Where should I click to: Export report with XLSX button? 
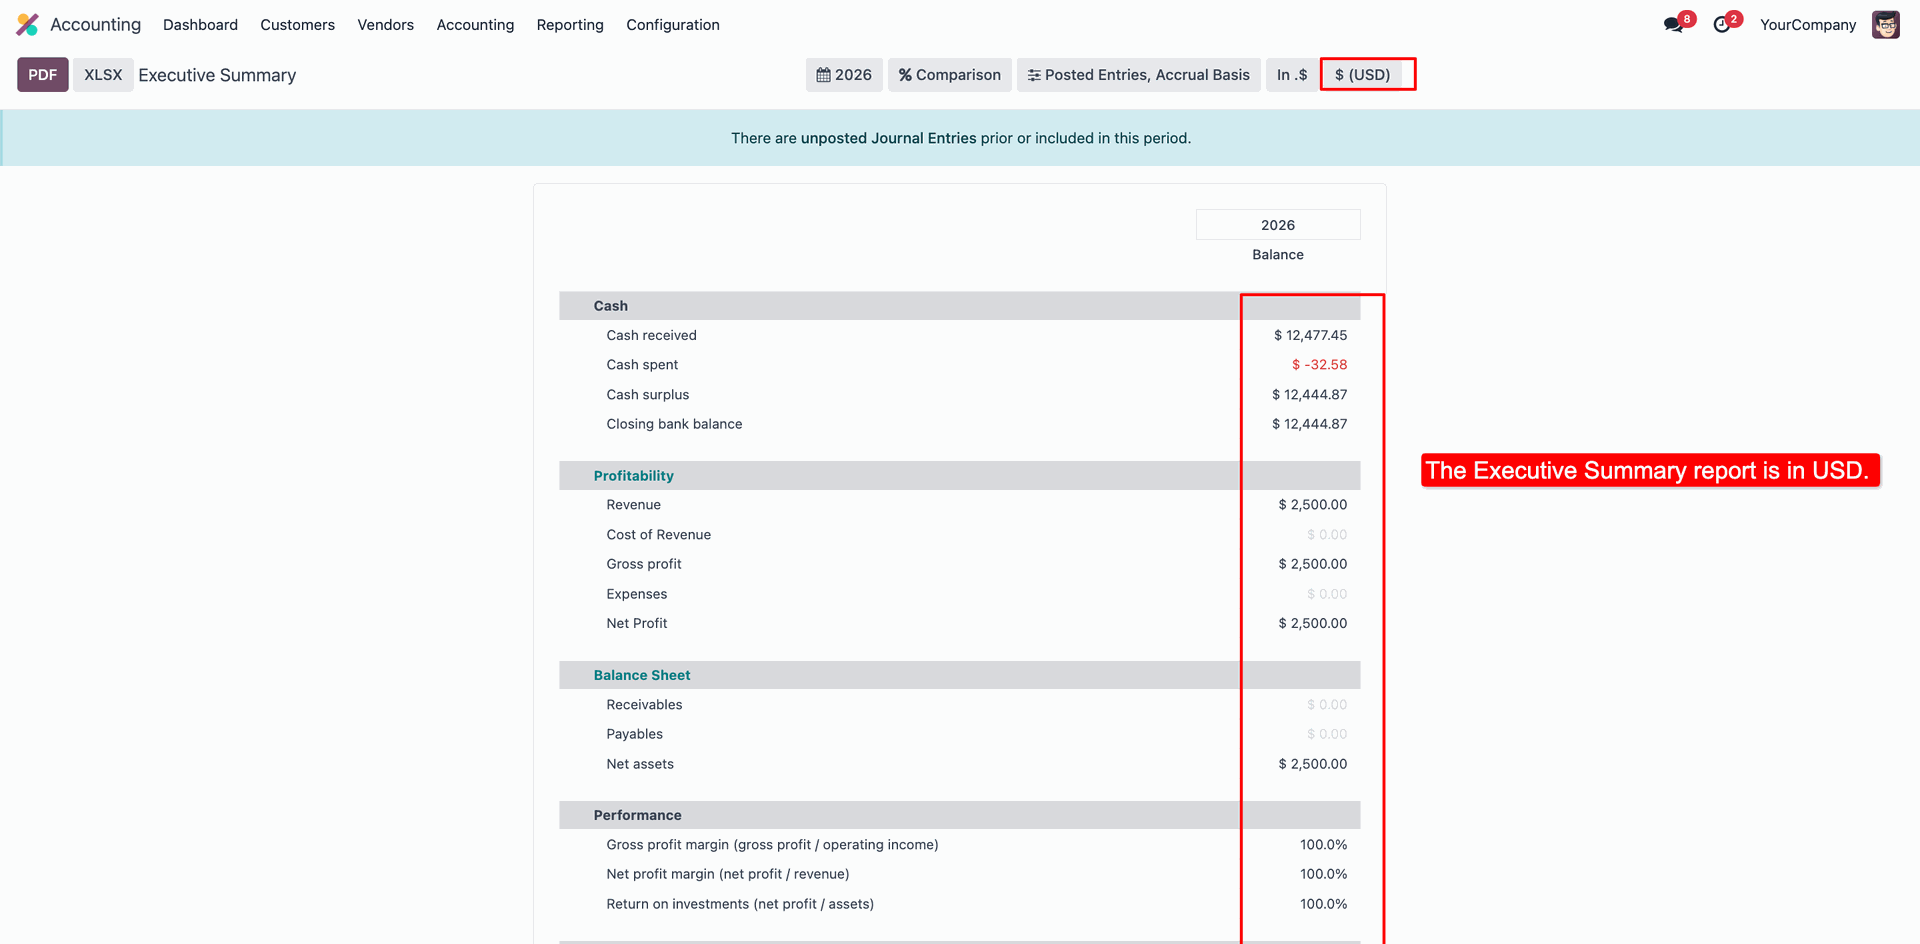(x=103, y=75)
